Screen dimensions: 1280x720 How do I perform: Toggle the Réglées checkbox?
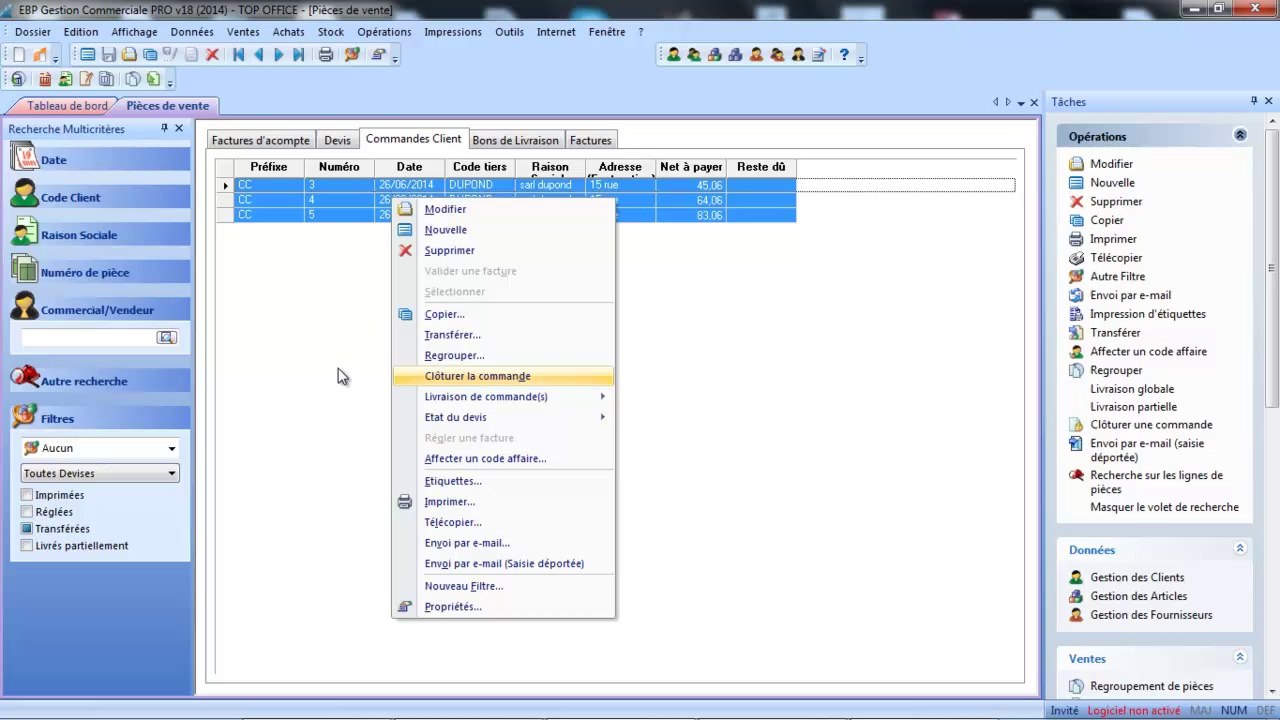coord(28,512)
